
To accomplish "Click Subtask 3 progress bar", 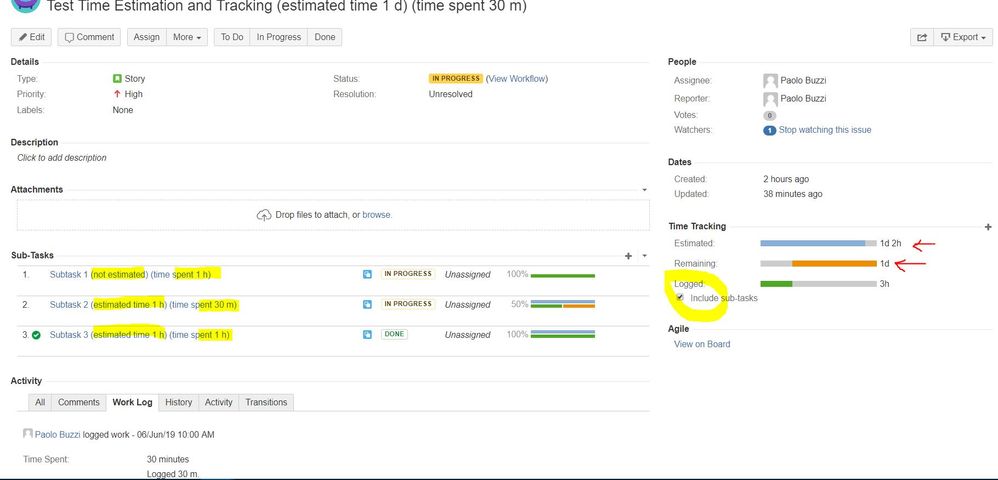I will click(563, 334).
